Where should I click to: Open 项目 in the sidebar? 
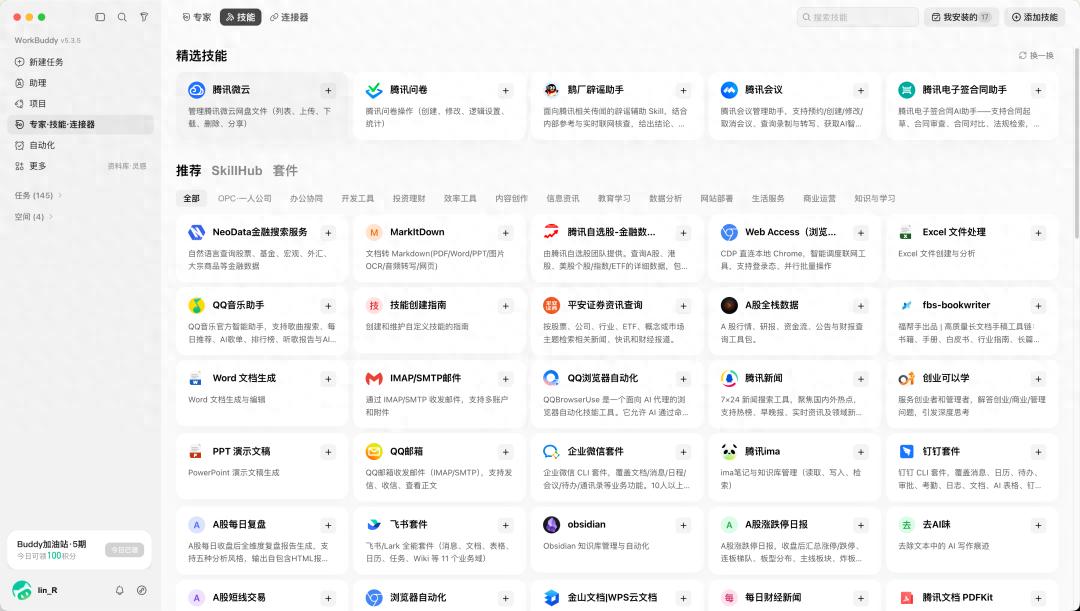coord(81,103)
